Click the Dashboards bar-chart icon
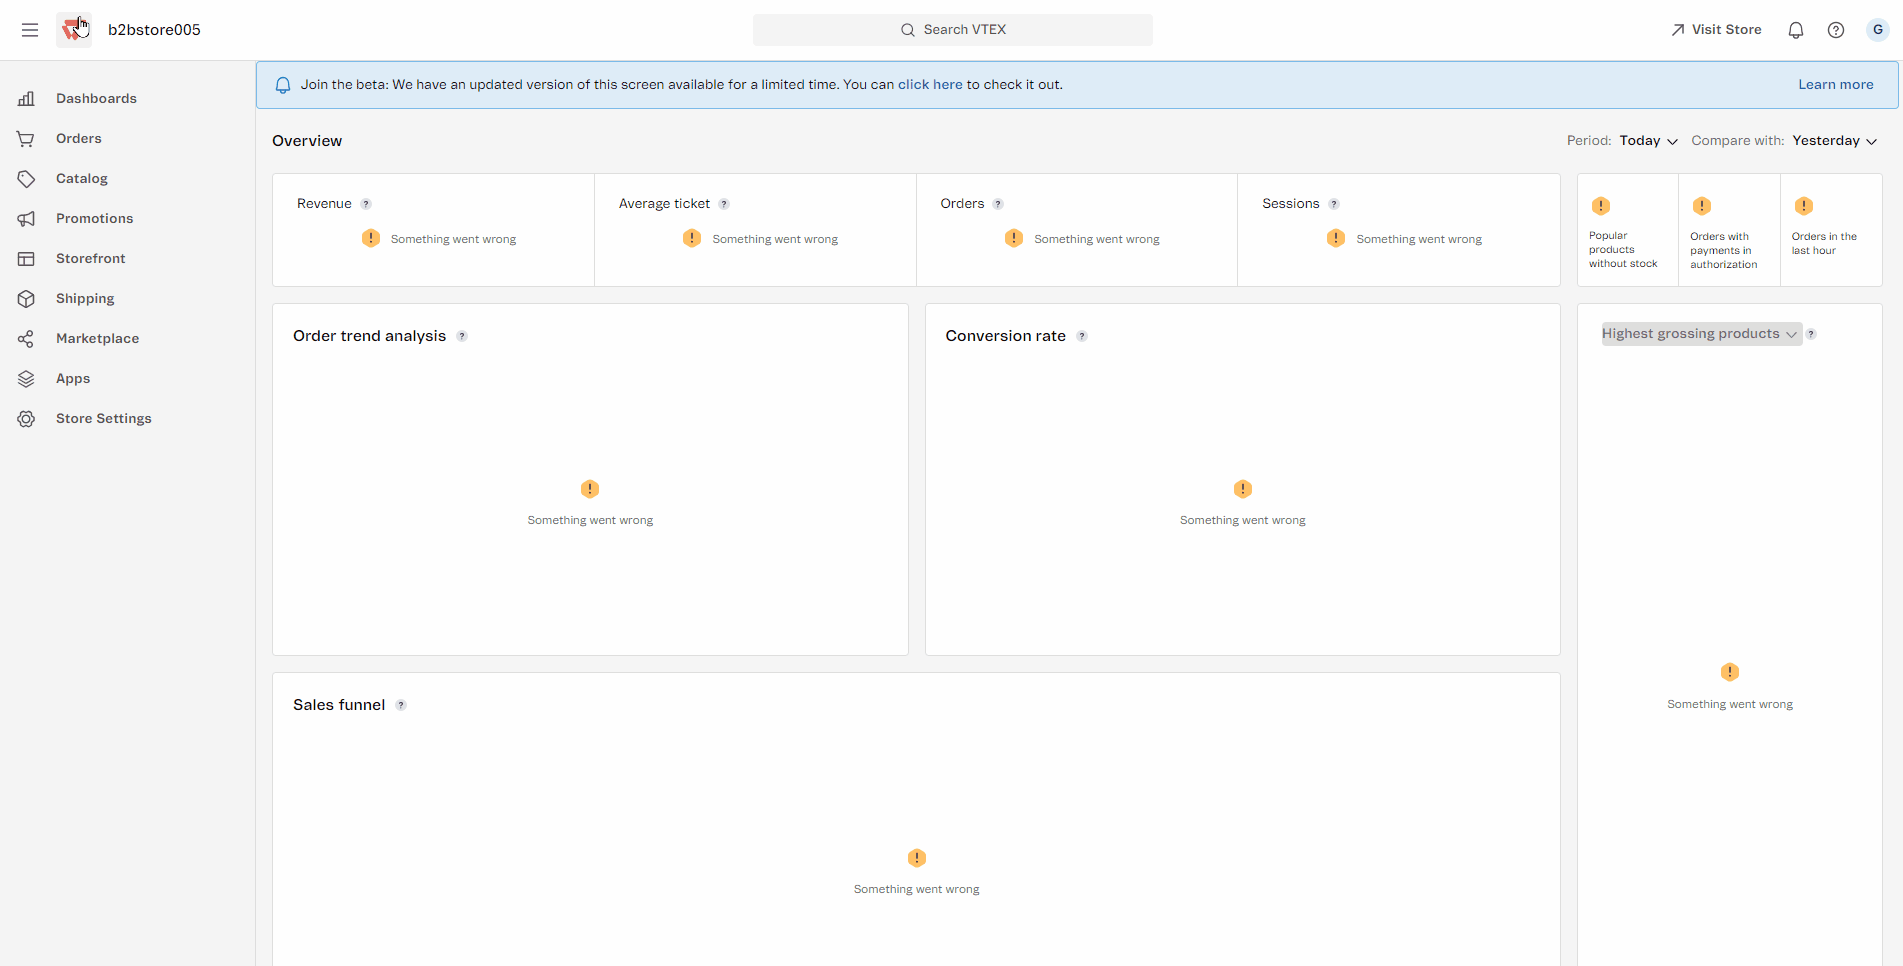This screenshot has height=966, width=1903. [x=26, y=98]
